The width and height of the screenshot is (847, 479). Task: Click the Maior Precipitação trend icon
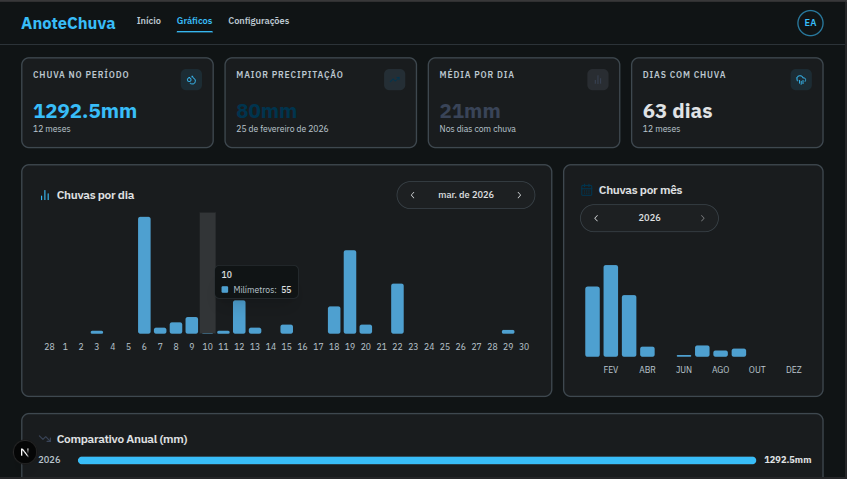pyautogui.click(x=394, y=80)
